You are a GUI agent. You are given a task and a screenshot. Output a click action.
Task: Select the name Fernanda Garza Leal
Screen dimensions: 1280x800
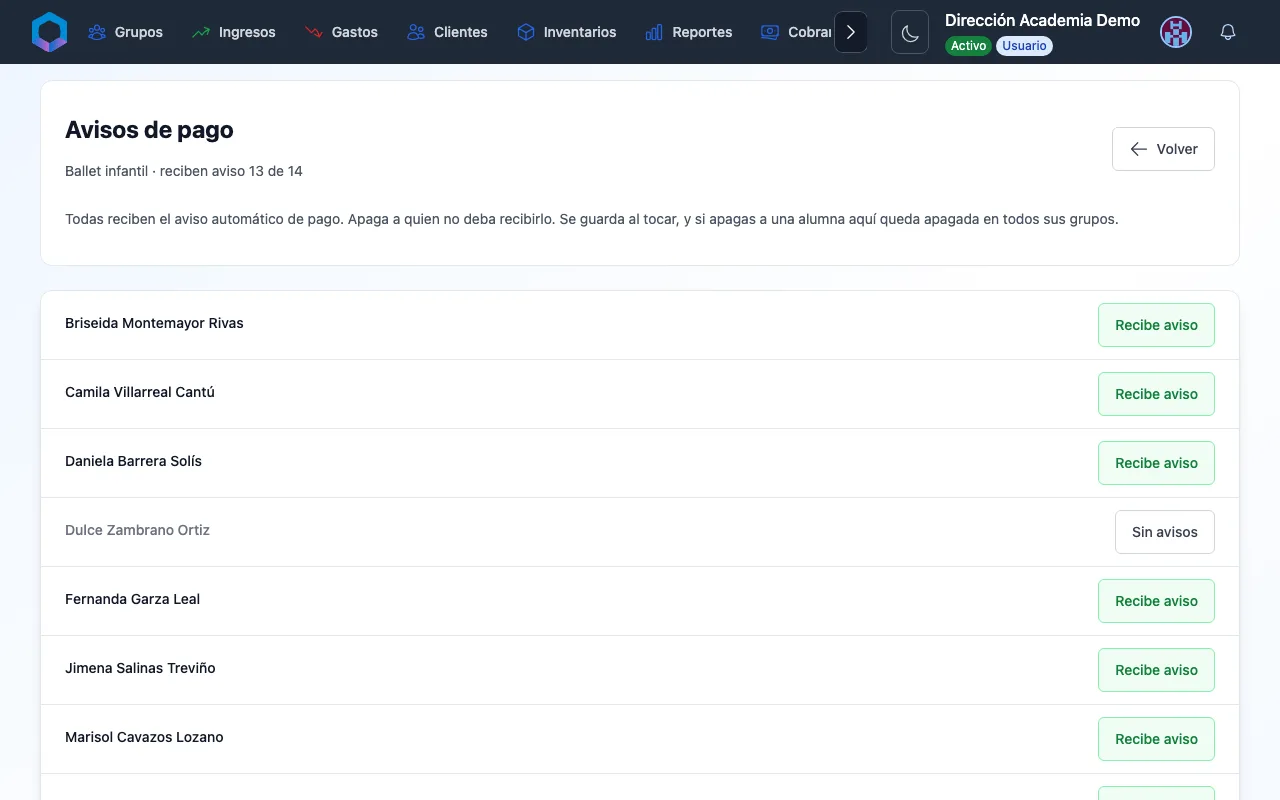132,599
